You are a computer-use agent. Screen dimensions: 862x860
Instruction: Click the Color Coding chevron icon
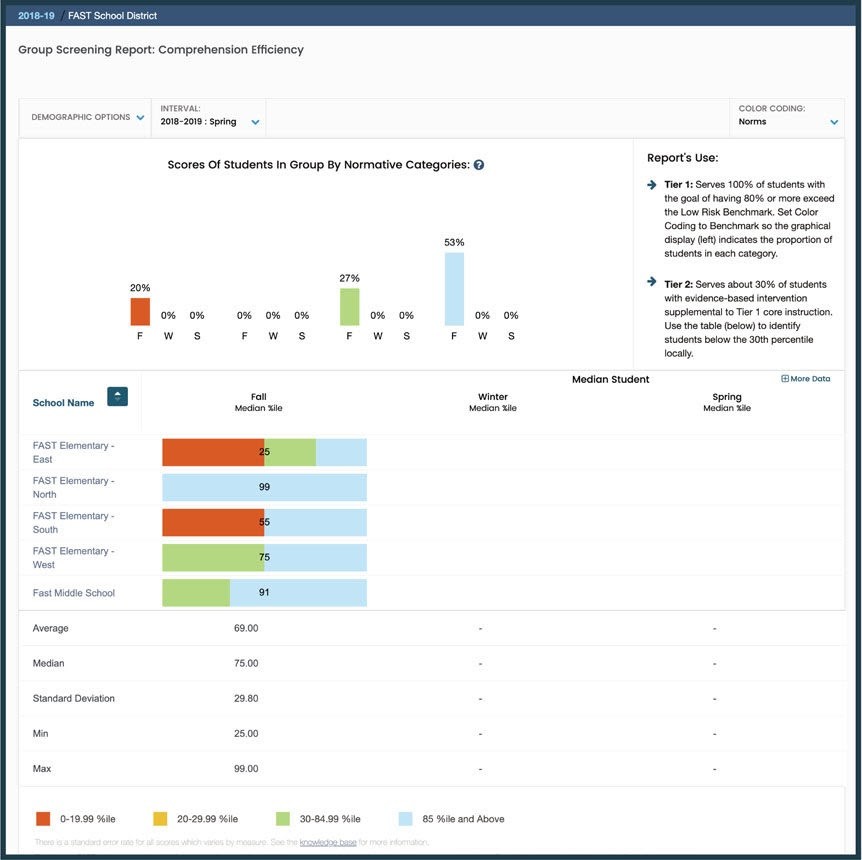834,120
